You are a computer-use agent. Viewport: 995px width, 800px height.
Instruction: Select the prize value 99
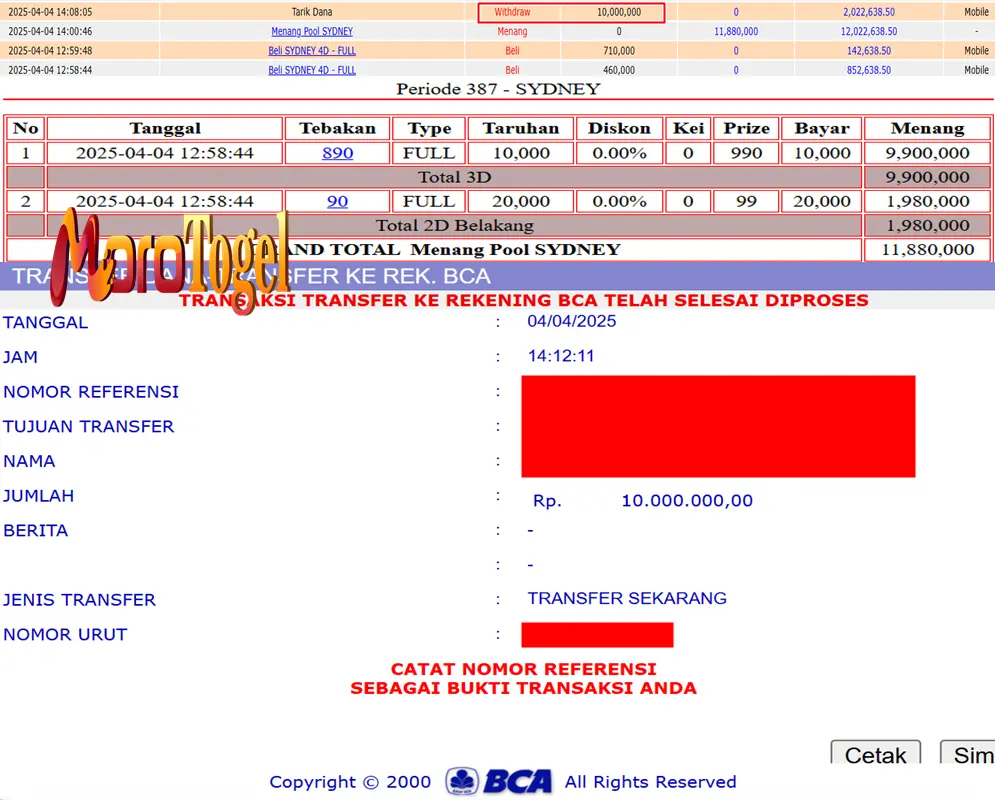click(x=746, y=201)
